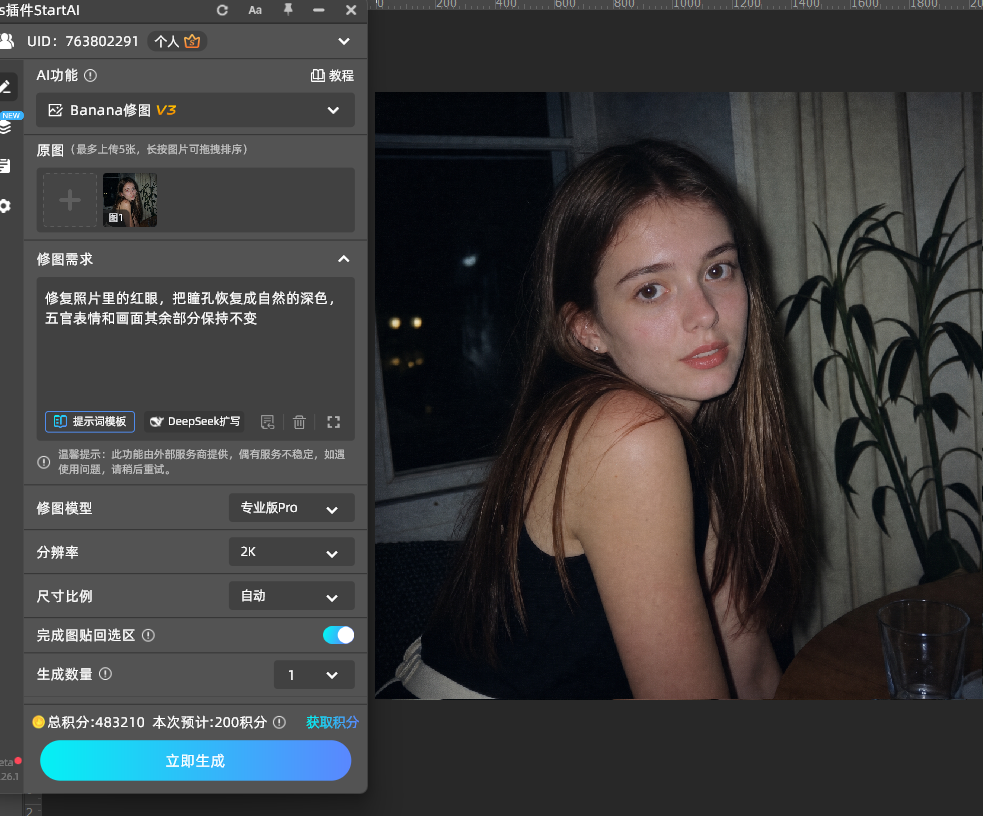Screen dimensions: 983x816
Task: Open the 分辨率 2K dropdown
Action: 292,552
